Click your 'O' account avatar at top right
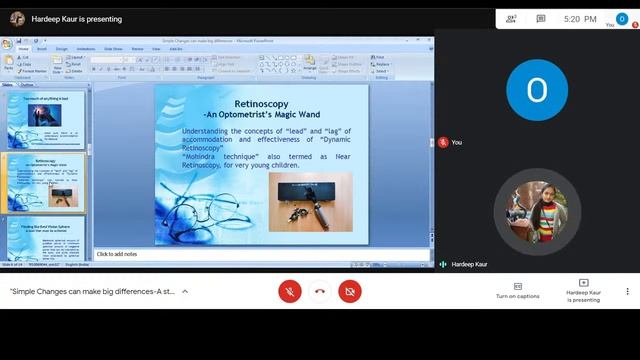The height and width of the screenshot is (360, 640). pos(622,19)
